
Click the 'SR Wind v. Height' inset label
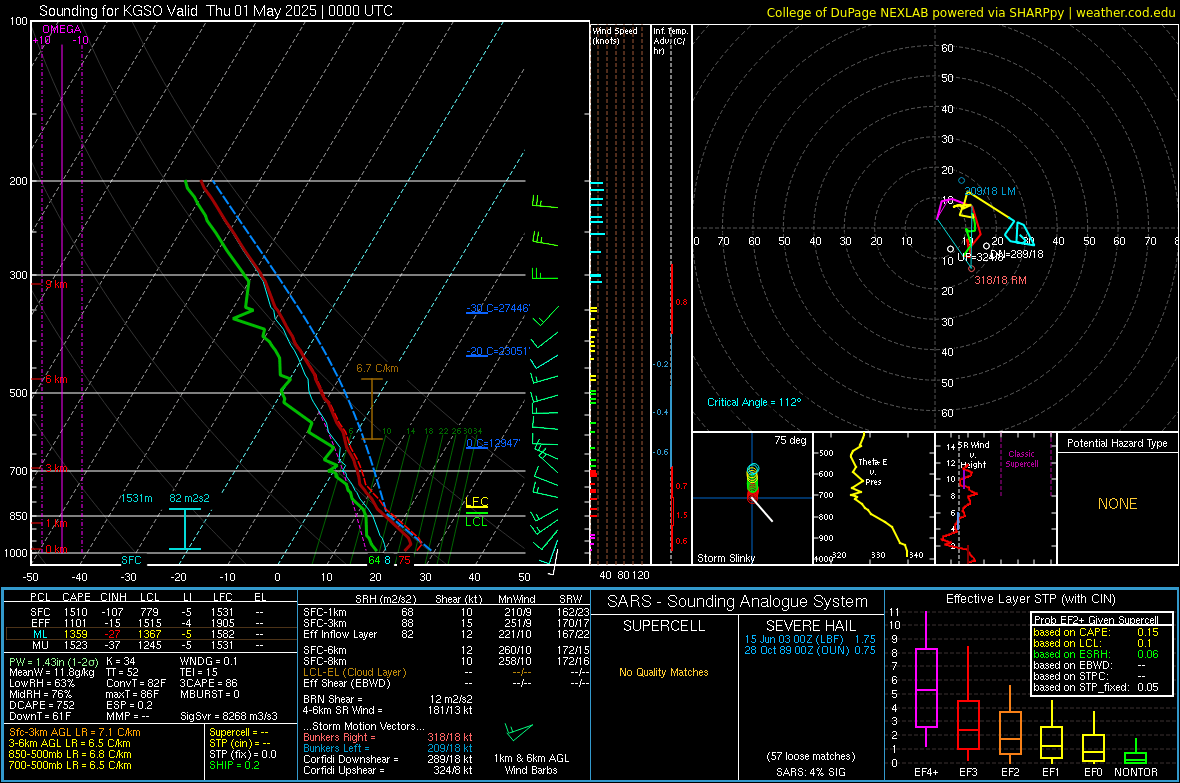(973, 455)
